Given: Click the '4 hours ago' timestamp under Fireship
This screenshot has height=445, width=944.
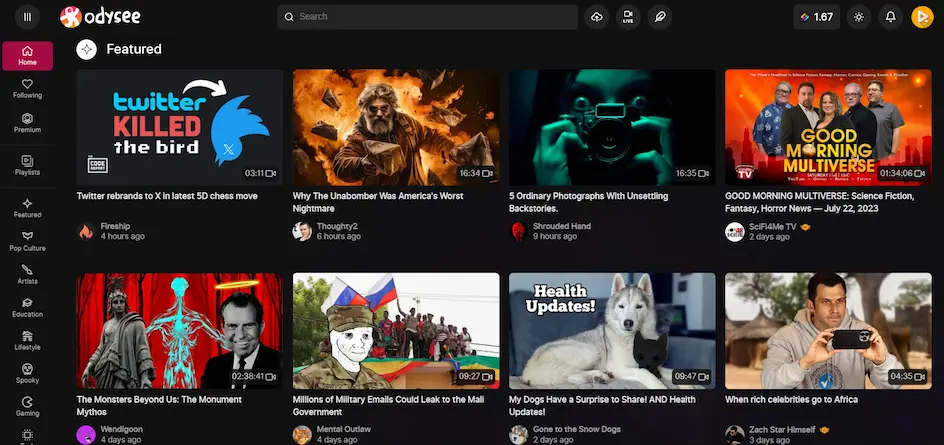Looking at the screenshot, I should [x=123, y=237].
